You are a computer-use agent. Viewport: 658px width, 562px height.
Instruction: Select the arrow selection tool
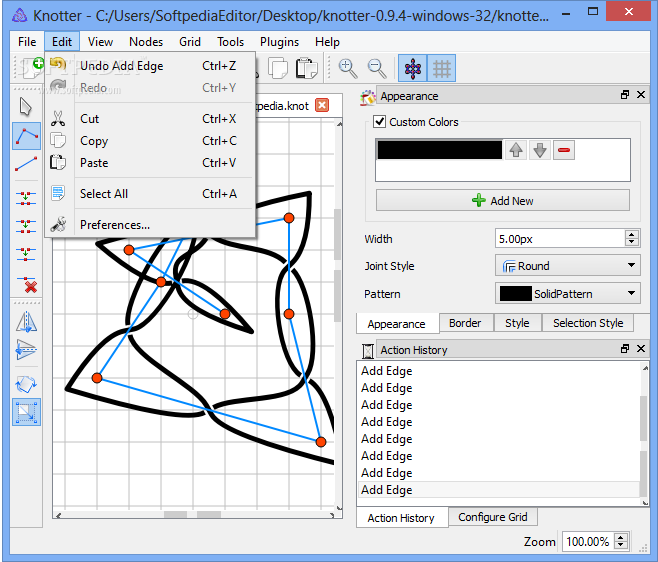26,107
